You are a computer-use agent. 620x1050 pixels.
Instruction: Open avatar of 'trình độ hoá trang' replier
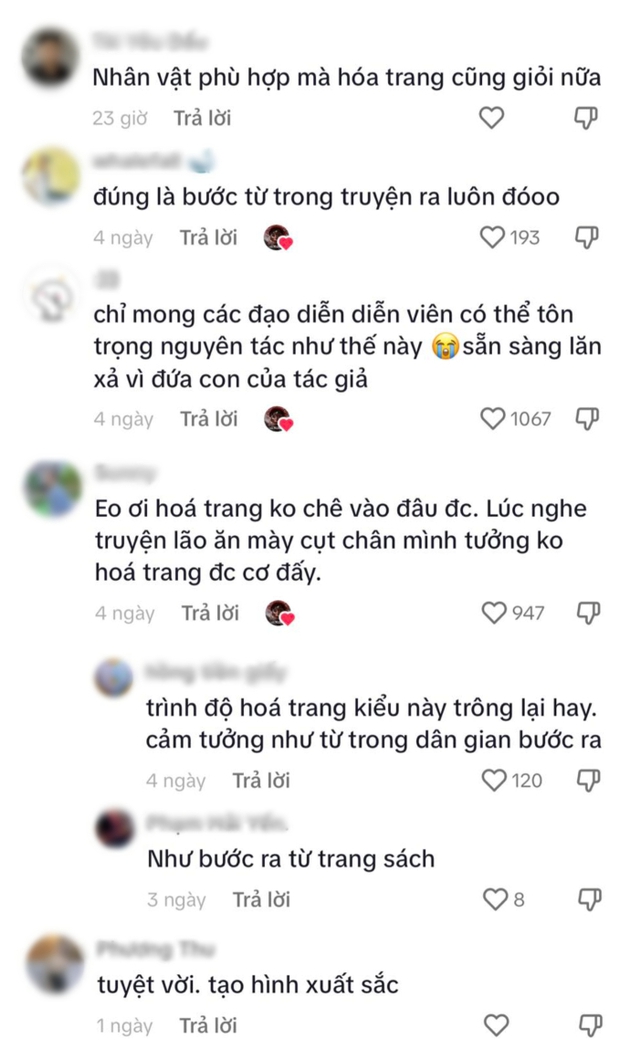(114, 677)
